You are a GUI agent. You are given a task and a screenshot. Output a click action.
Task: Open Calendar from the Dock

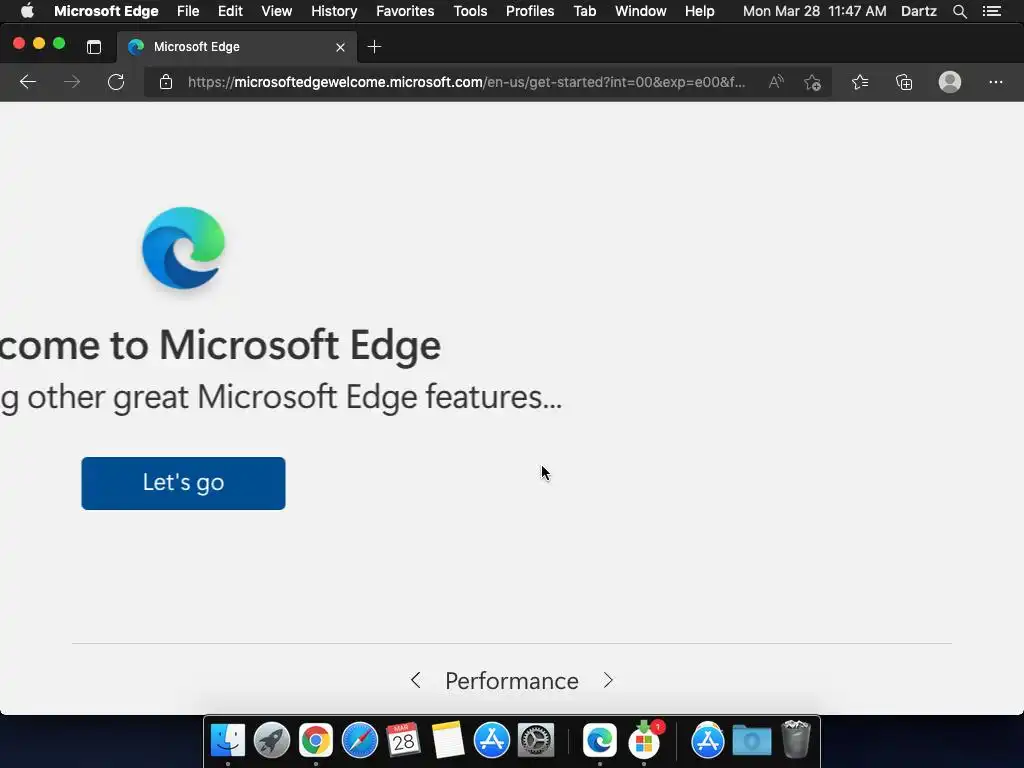point(403,740)
